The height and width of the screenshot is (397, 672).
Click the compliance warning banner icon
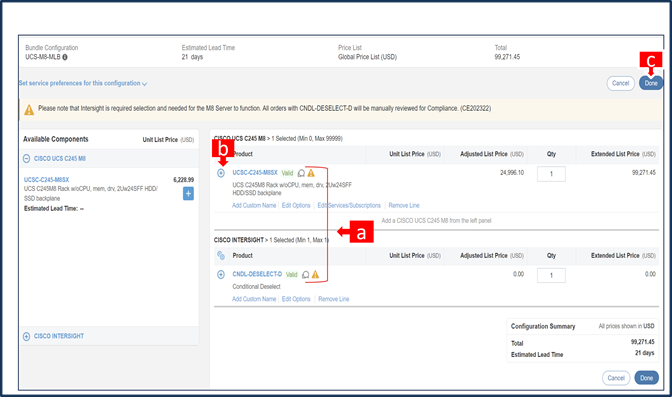click(x=29, y=110)
